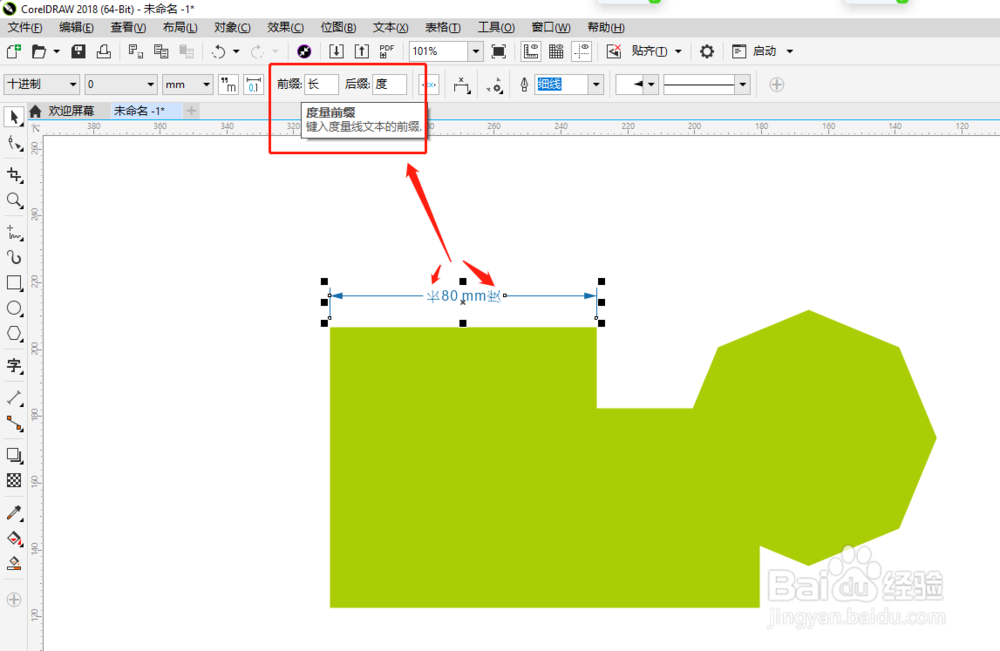Click the Undo arrow
Image resolution: width=1000 pixels, height=651 pixels.
[218, 52]
